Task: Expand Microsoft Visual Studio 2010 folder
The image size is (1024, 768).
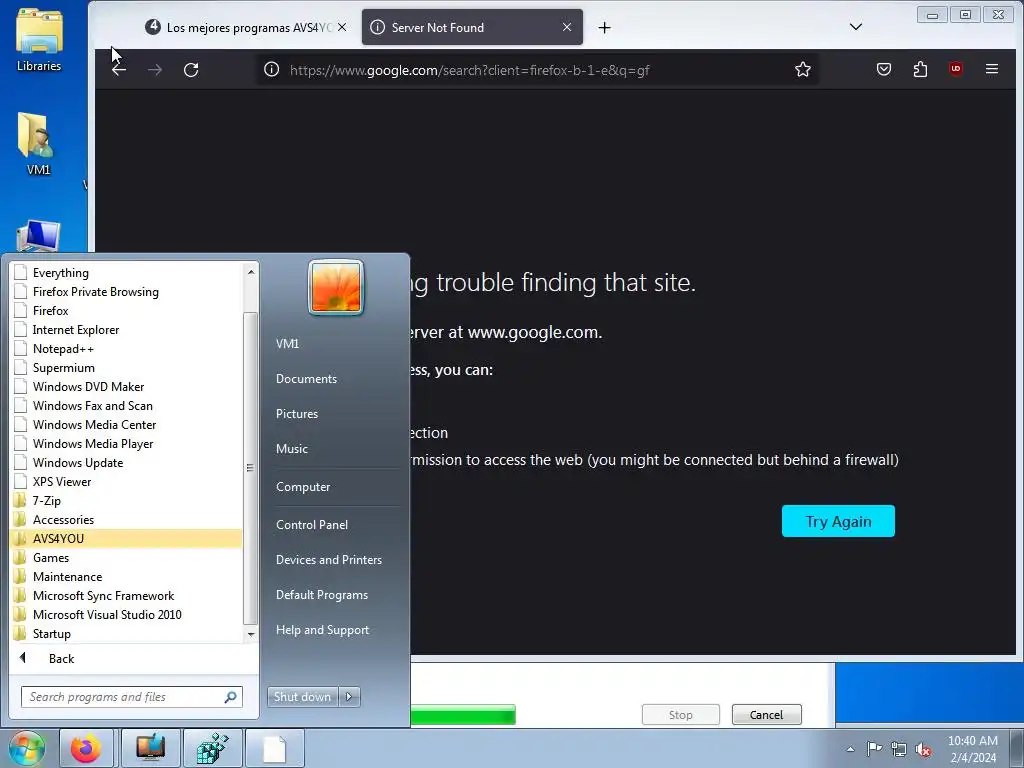Action: (127, 614)
